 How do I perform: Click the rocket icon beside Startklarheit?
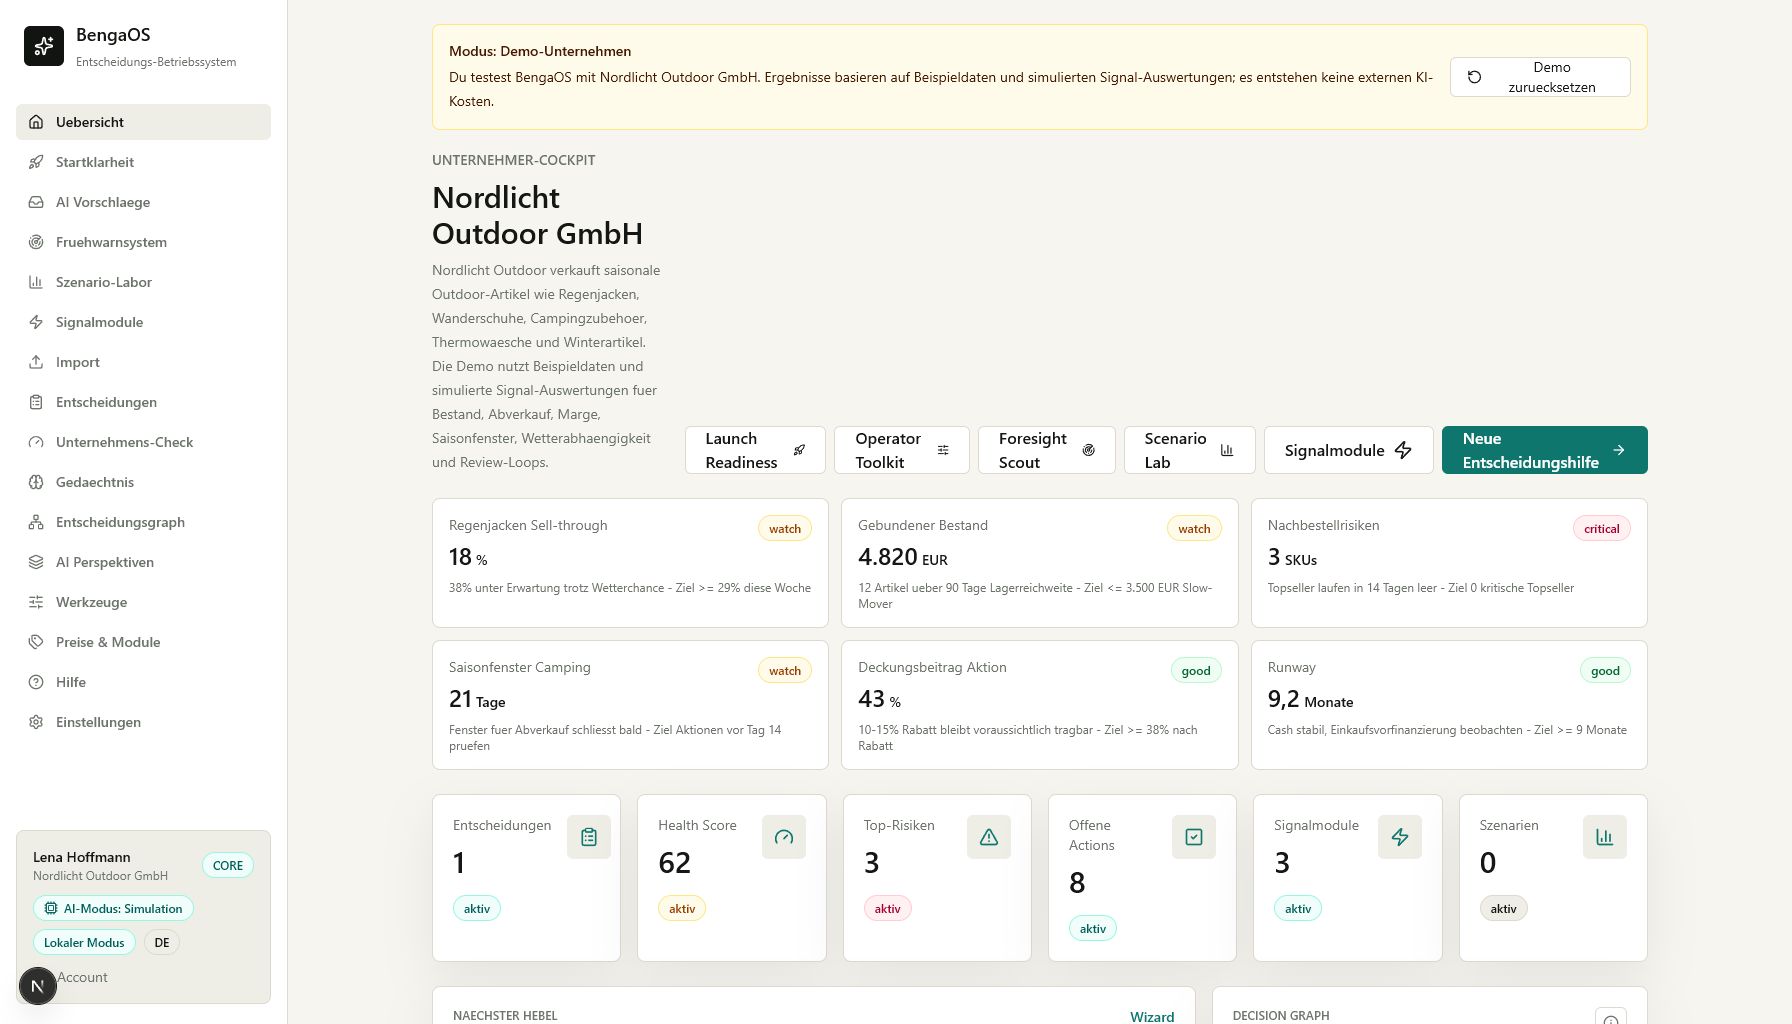36,162
